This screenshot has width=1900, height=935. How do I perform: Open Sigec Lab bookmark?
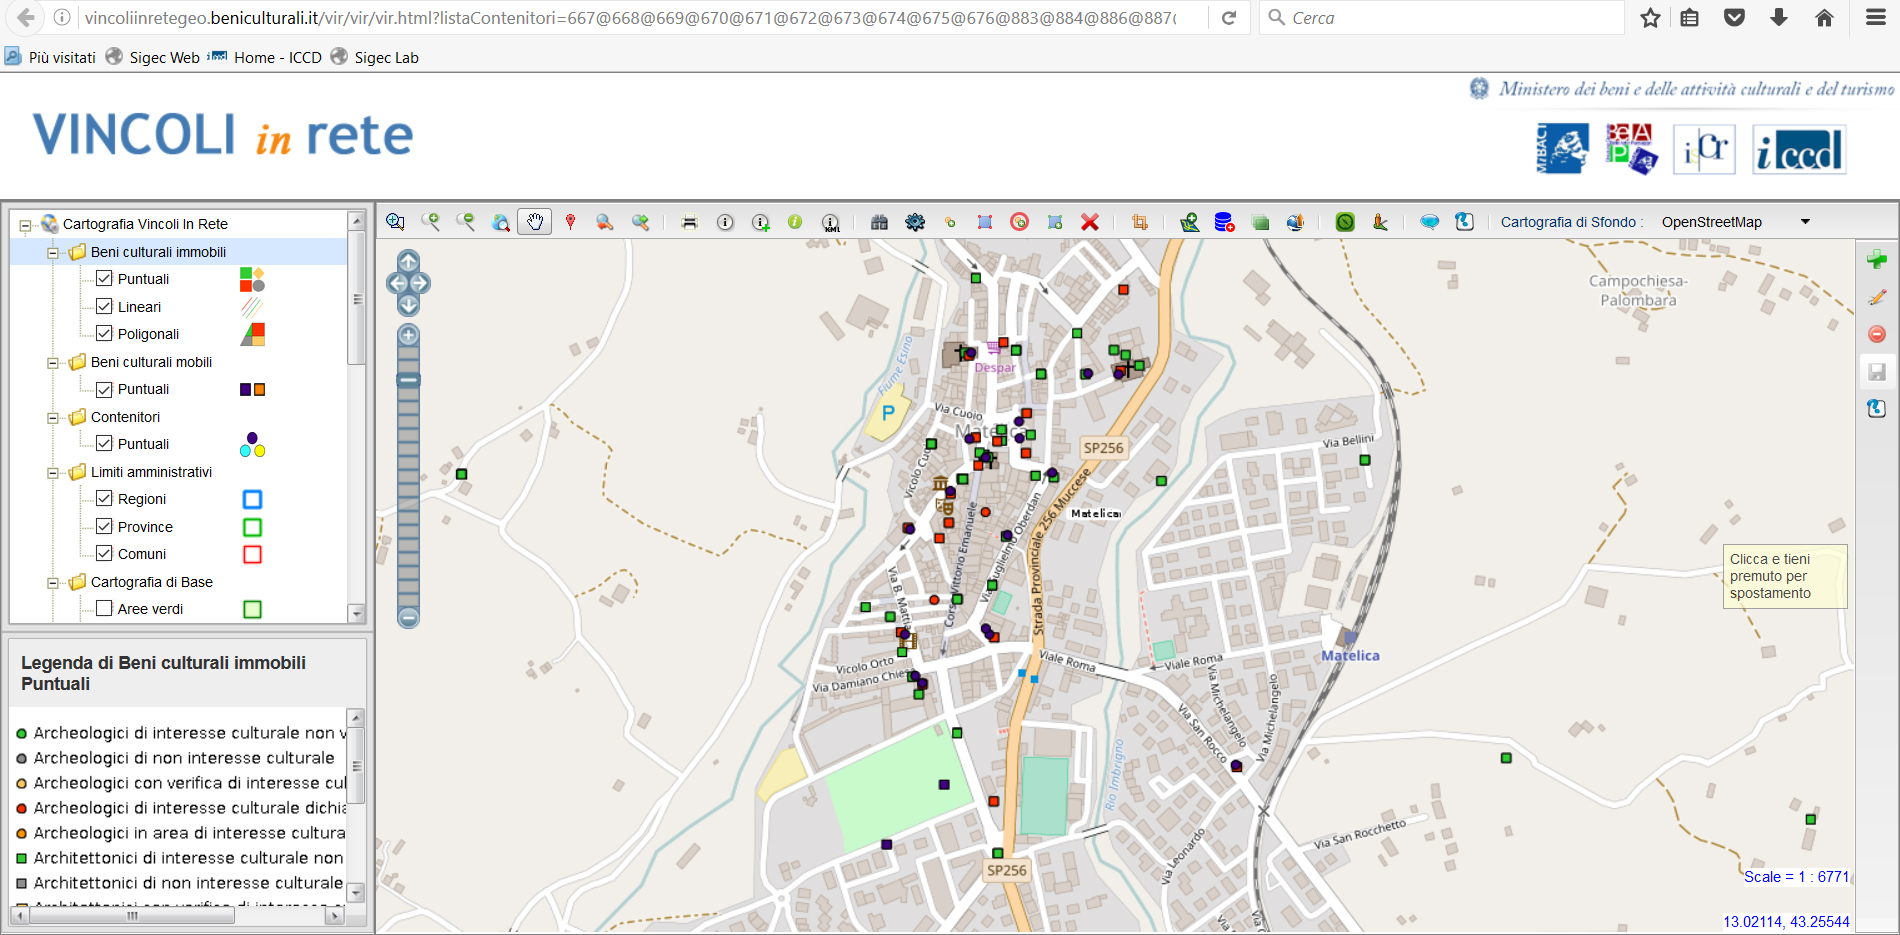point(375,57)
